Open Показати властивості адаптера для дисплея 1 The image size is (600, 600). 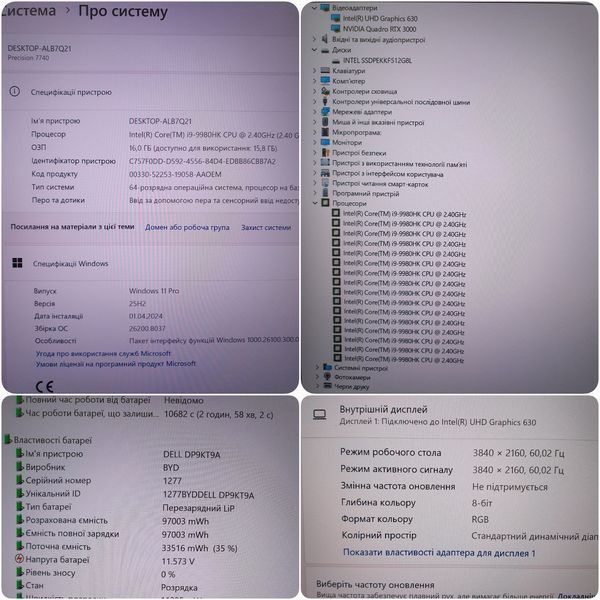(x=439, y=553)
